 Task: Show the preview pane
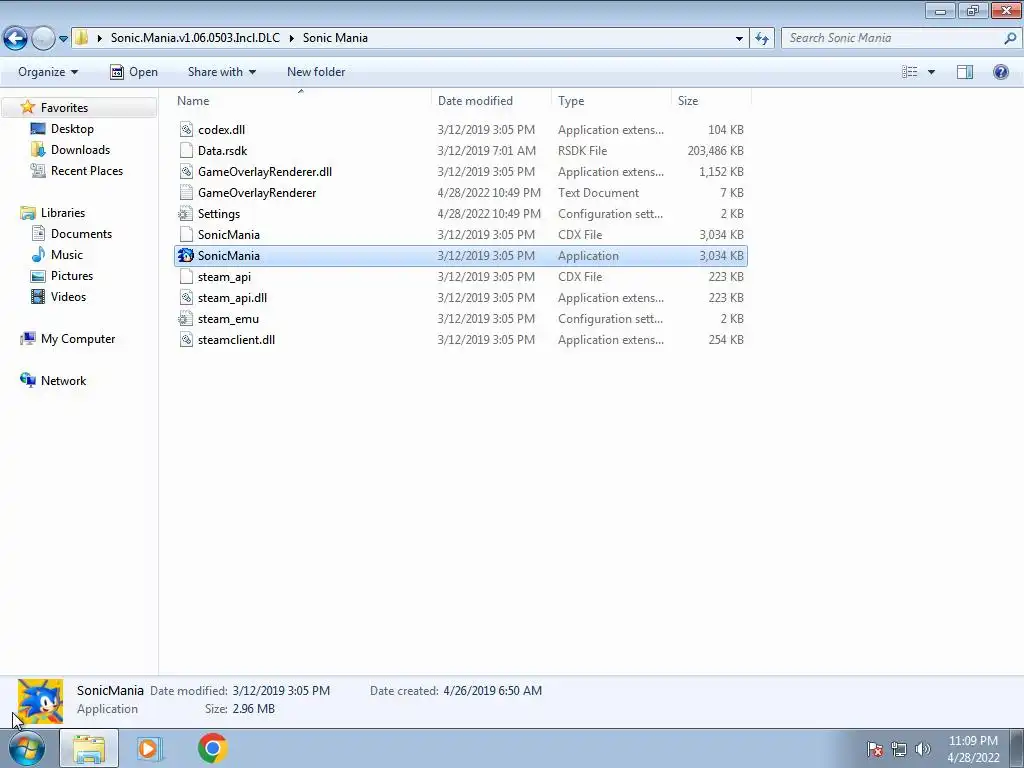[965, 72]
